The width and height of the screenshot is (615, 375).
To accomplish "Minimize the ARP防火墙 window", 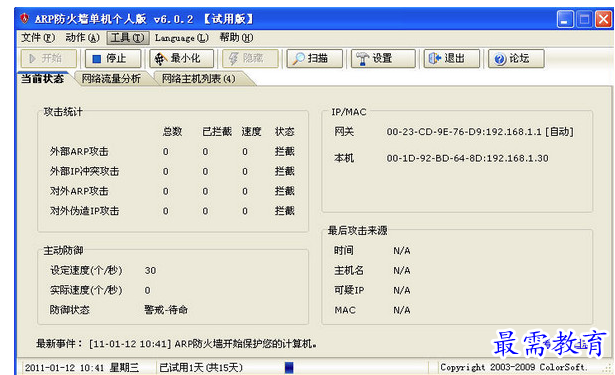I will point(565,19).
